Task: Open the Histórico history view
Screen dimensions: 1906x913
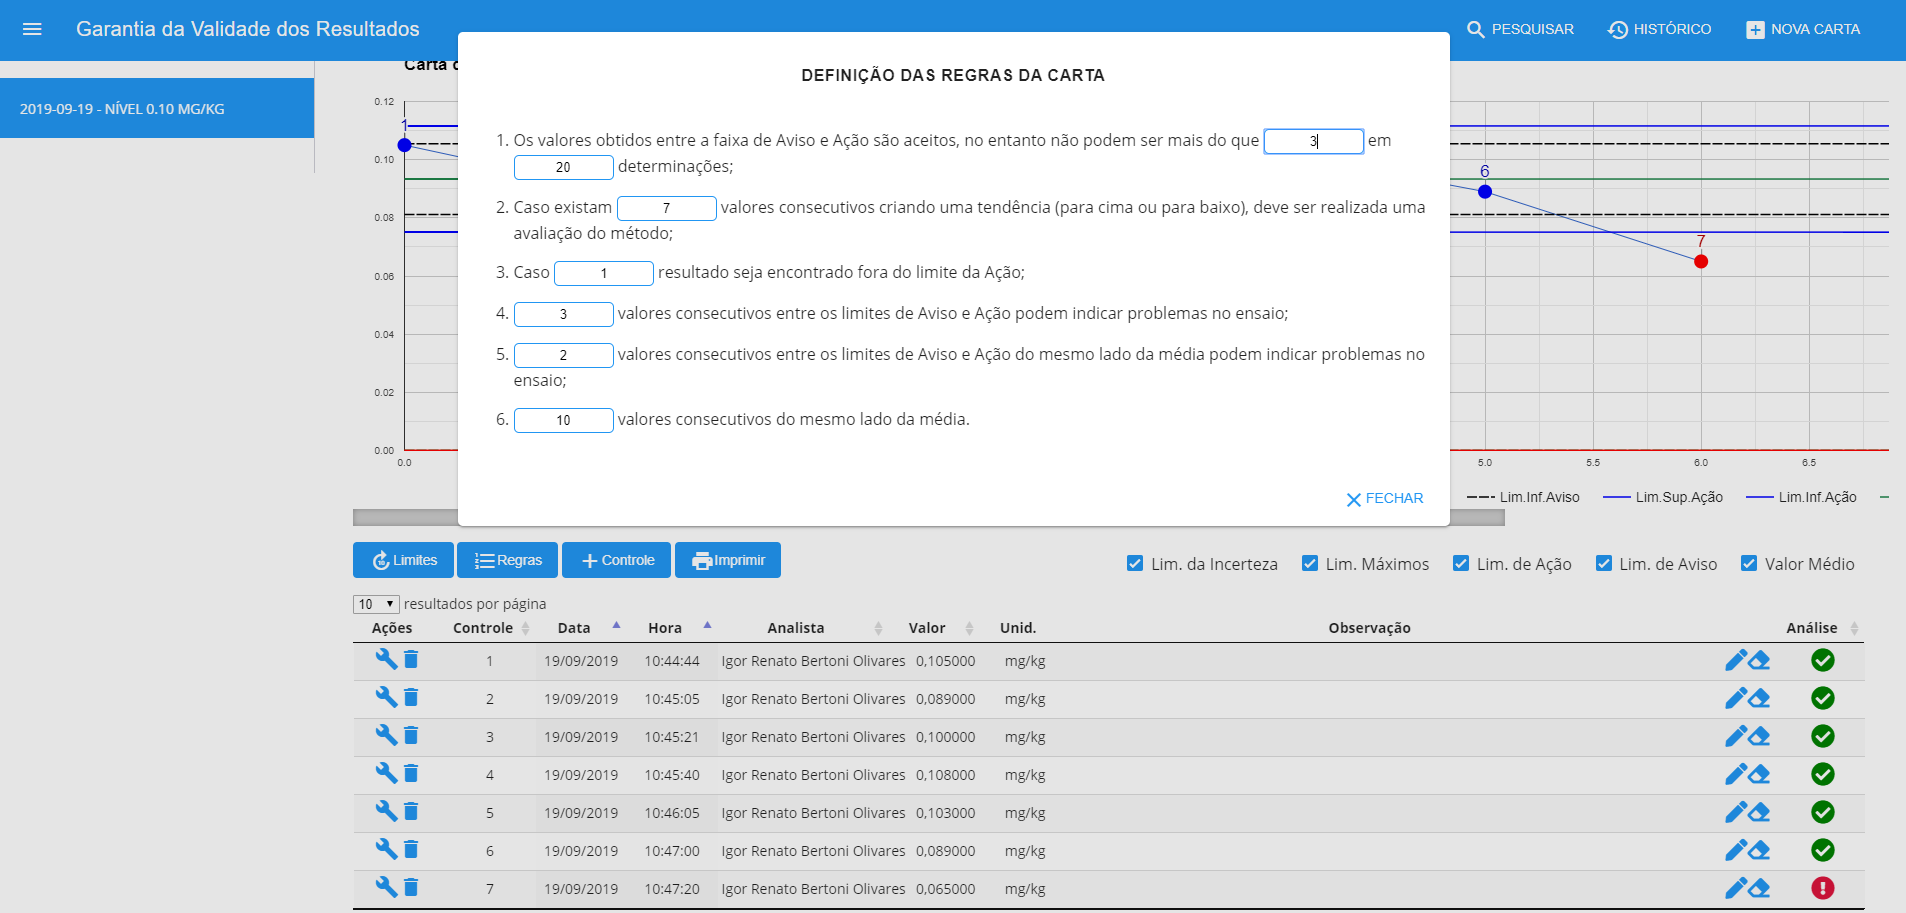Action: (1659, 29)
